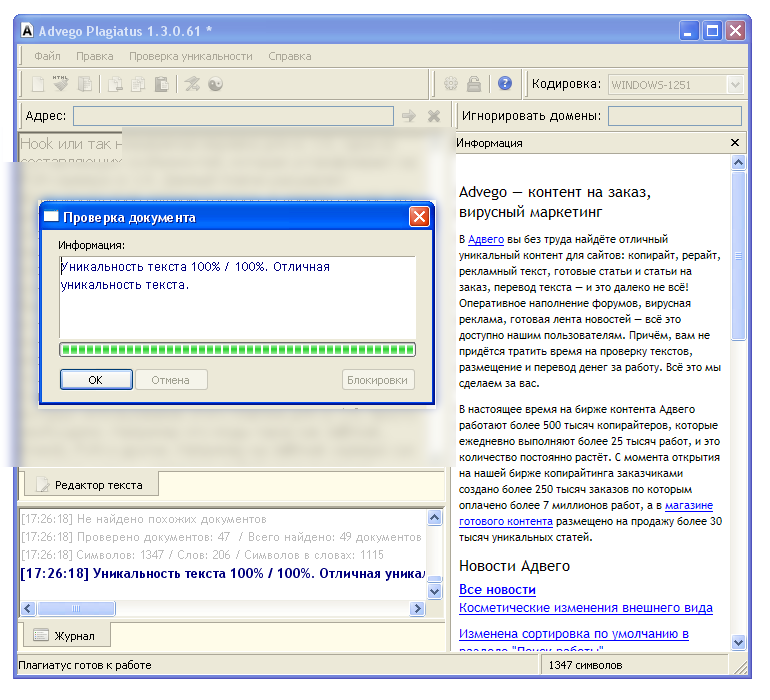
Task: Open the Кодировка WINDOWS-1251 dropdown
Action: coord(735,84)
